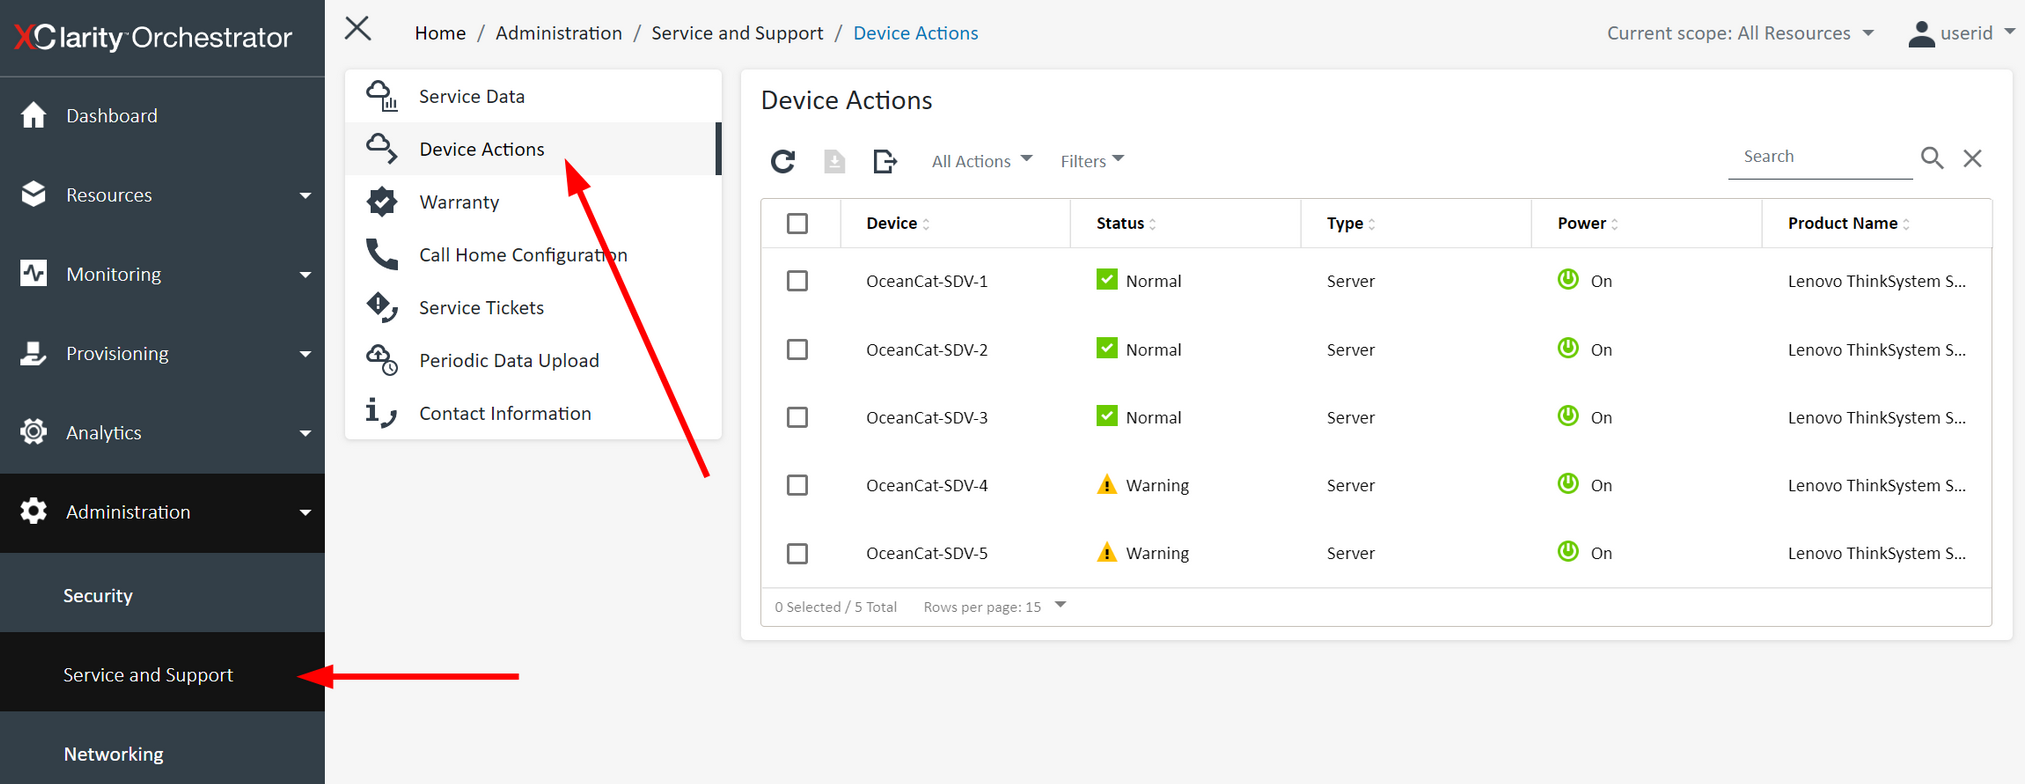
Task: Sort table by Device column
Action: click(898, 223)
